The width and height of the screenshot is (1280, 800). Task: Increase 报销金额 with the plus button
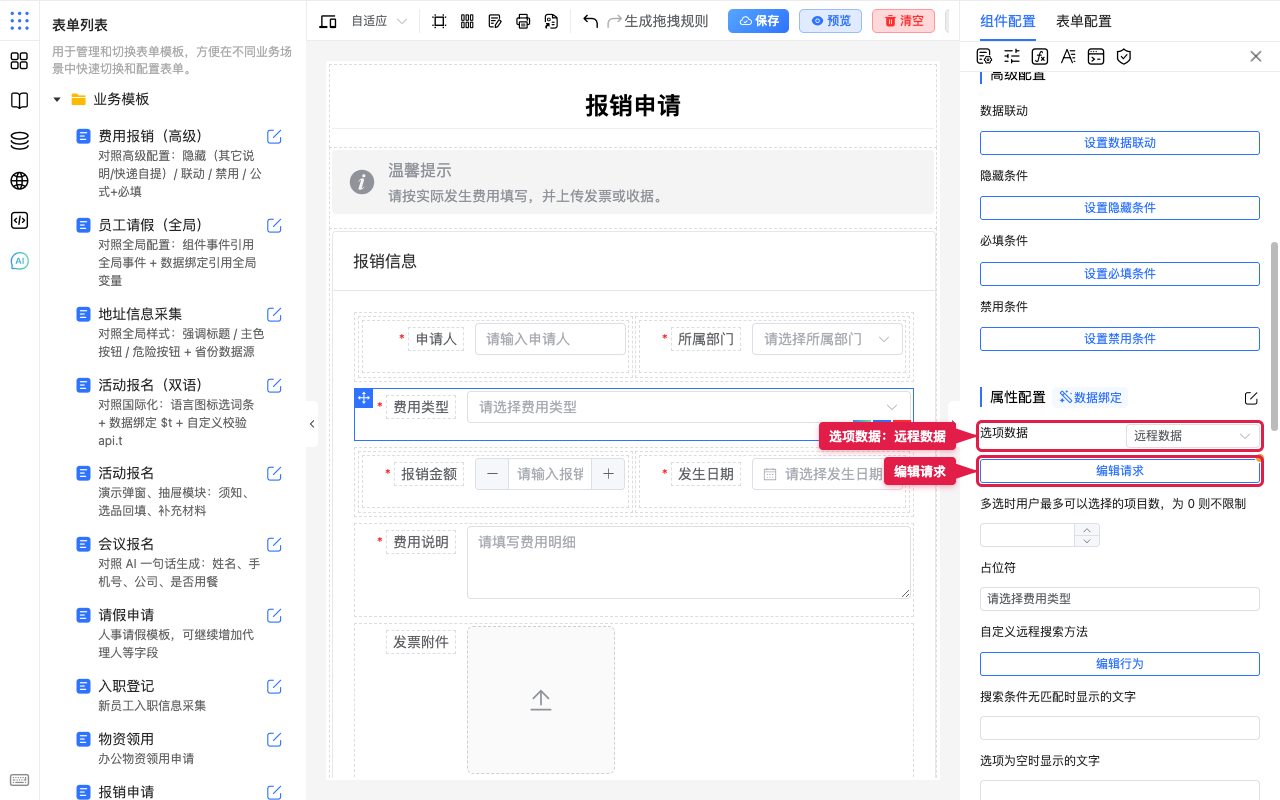(609, 474)
